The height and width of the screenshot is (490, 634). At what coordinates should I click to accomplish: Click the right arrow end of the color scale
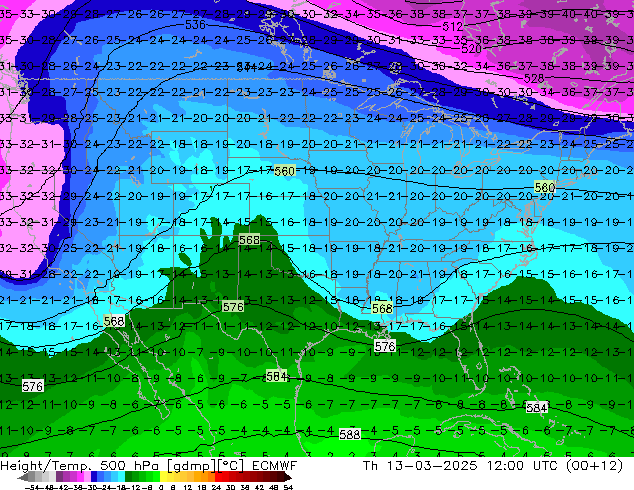pos(288,477)
